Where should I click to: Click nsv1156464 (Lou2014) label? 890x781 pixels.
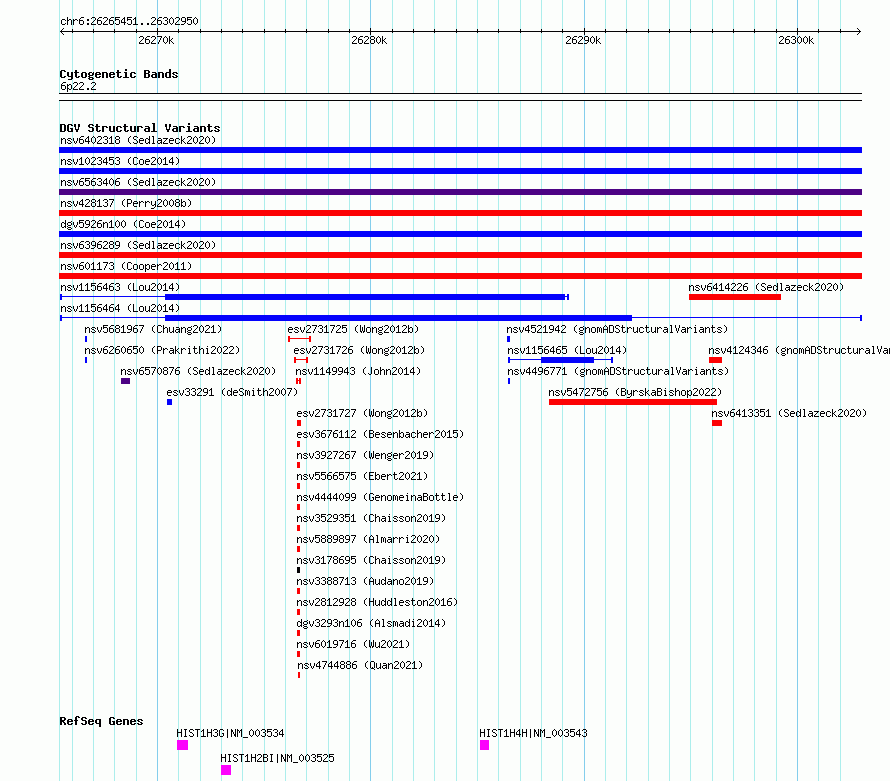[120, 308]
